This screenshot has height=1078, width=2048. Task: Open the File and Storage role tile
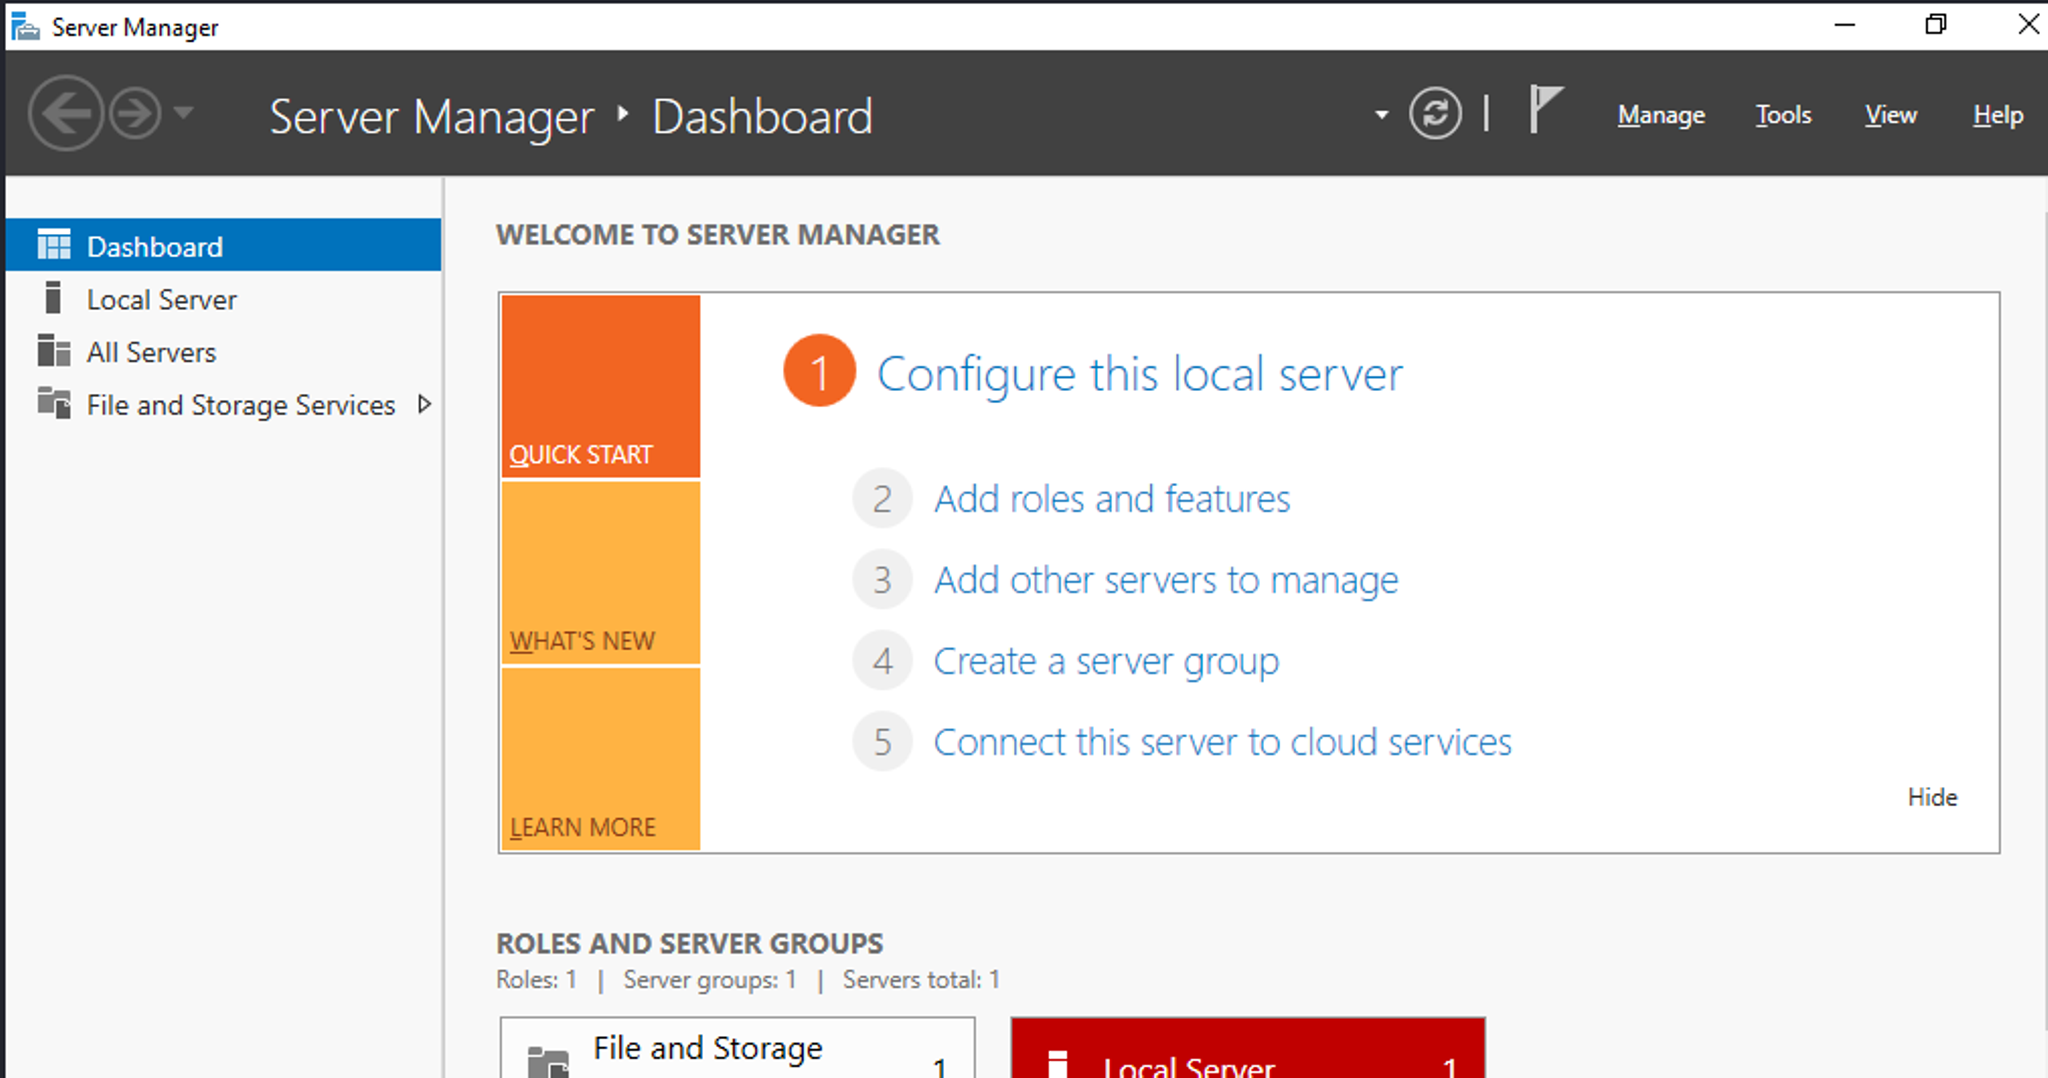pyautogui.click(x=738, y=1048)
